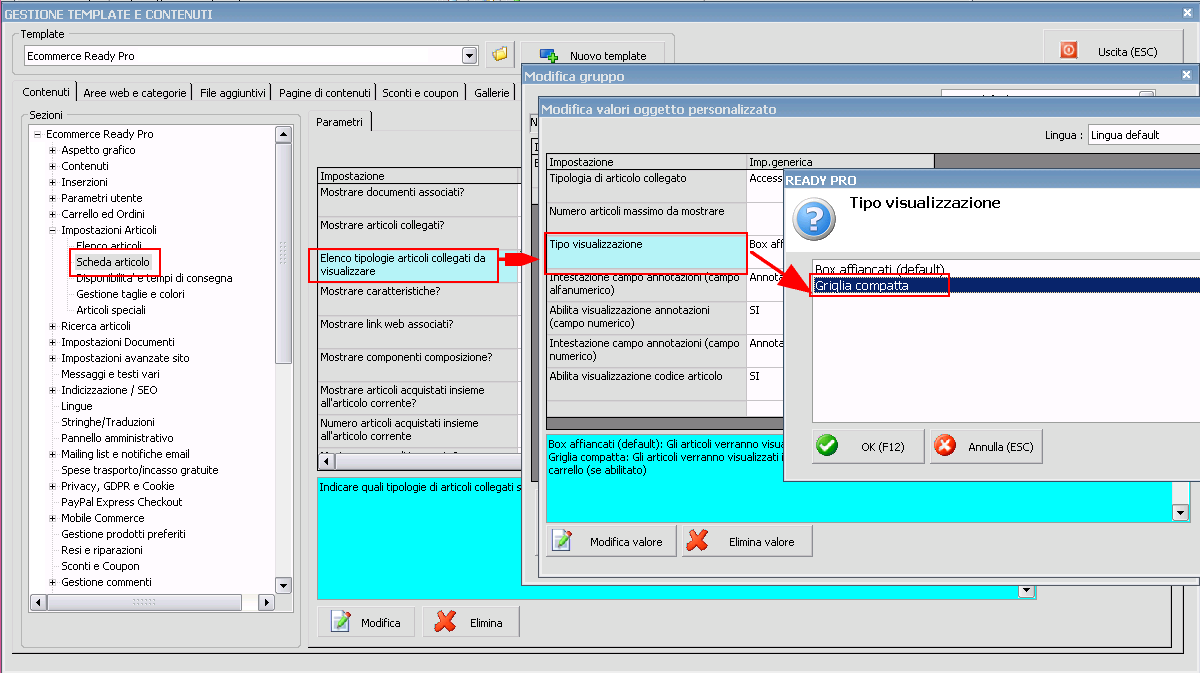Click the Modifica valore button
1200x673 pixels.
611,541
